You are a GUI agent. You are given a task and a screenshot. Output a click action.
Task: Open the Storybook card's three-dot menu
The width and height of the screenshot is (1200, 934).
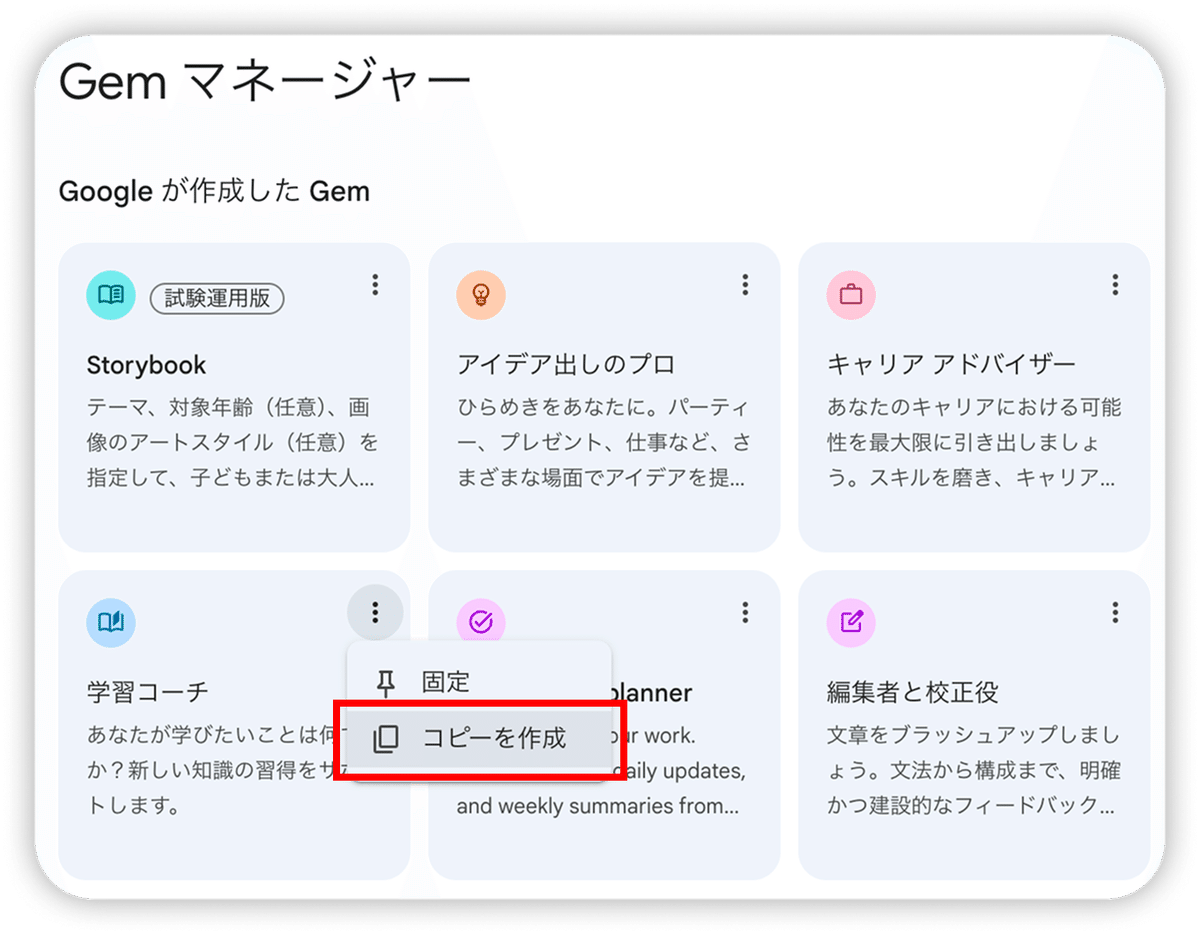[x=375, y=285]
